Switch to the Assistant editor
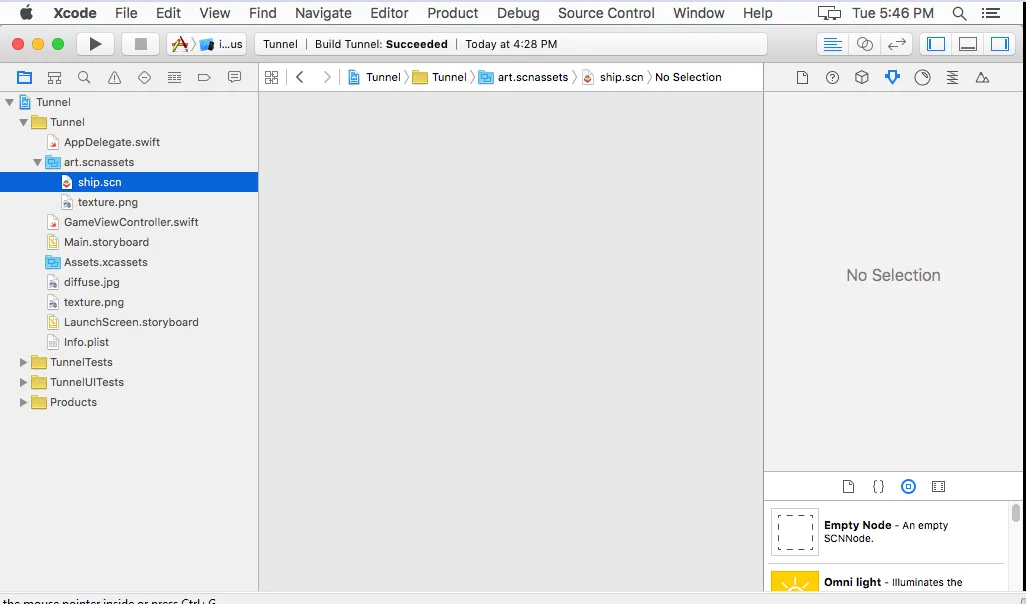 click(x=864, y=44)
